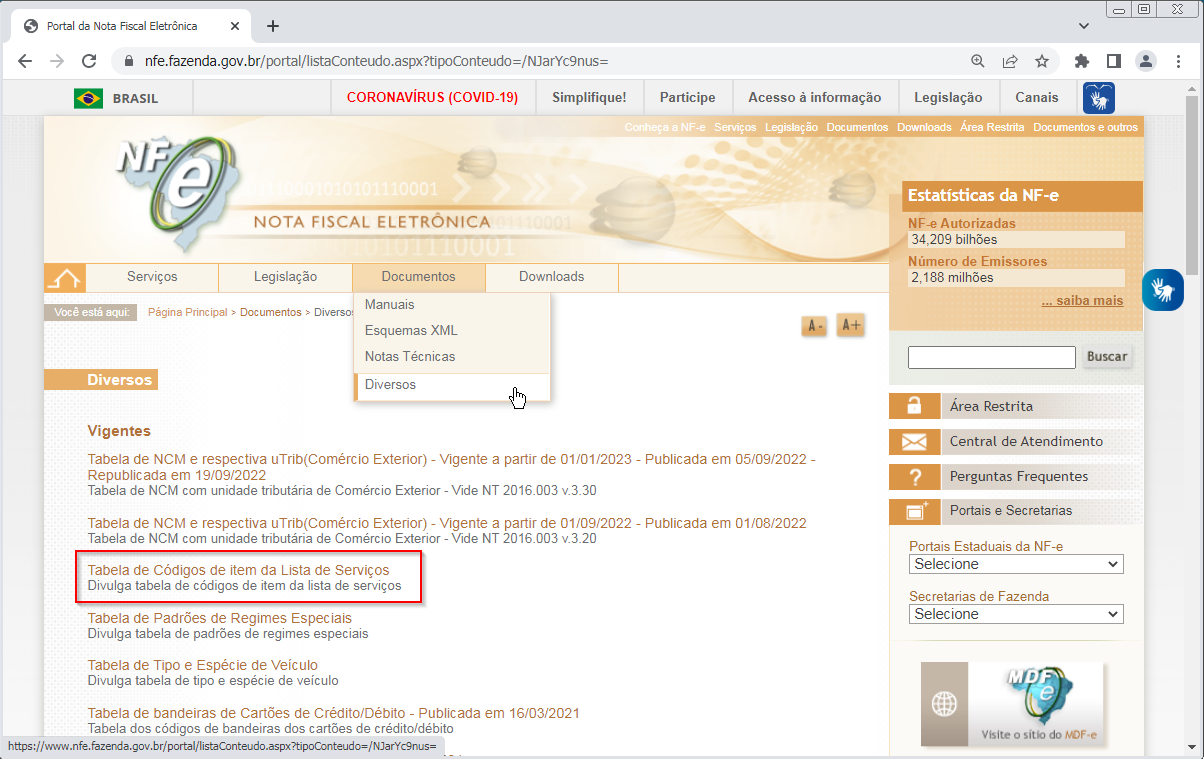
Task: Expand the Secretarias de Fazenda dropdown
Action: [x=1016, y=614]
